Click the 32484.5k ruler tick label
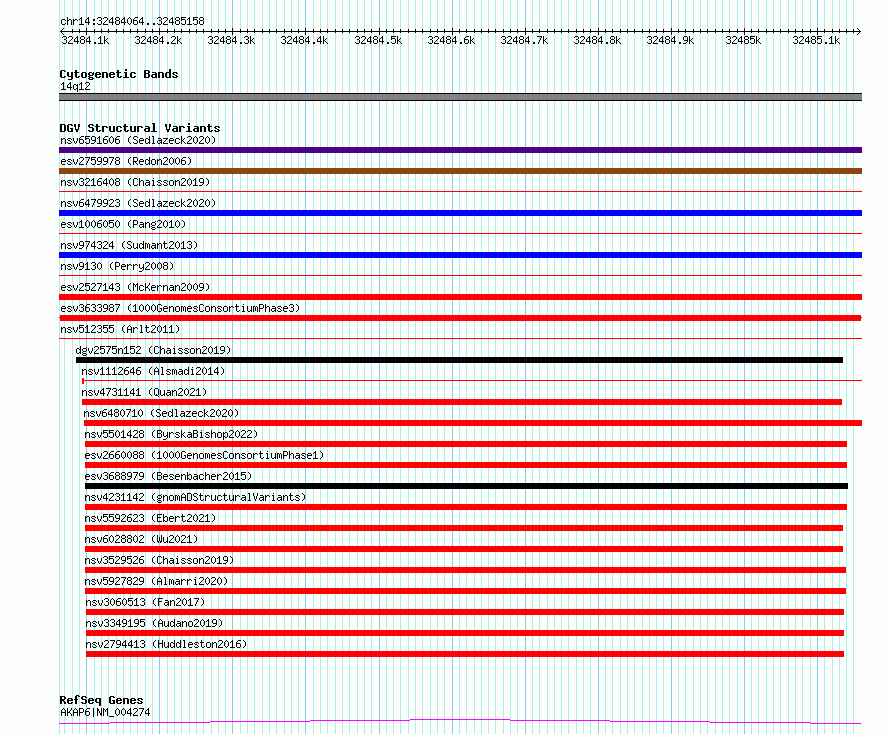 point(378,40)
